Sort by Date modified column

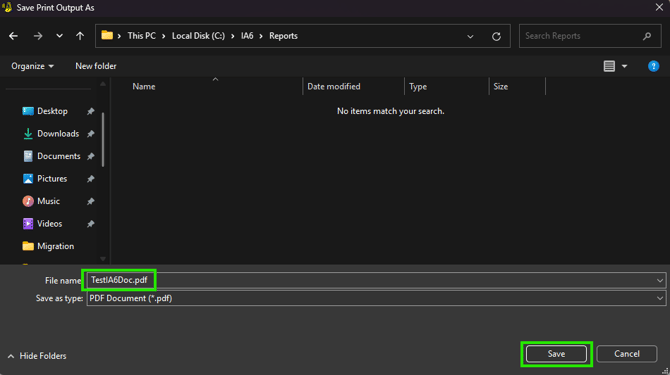pyautogui.click(x=334, y=87)
